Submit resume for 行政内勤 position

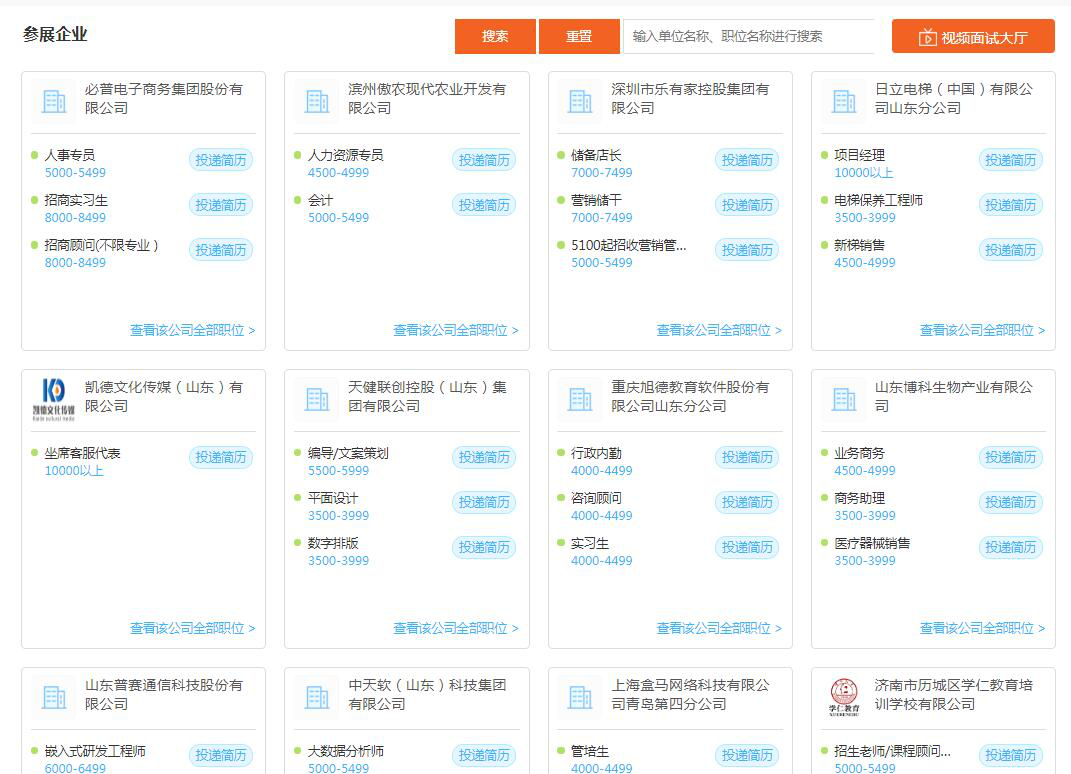tap(747, 457)
